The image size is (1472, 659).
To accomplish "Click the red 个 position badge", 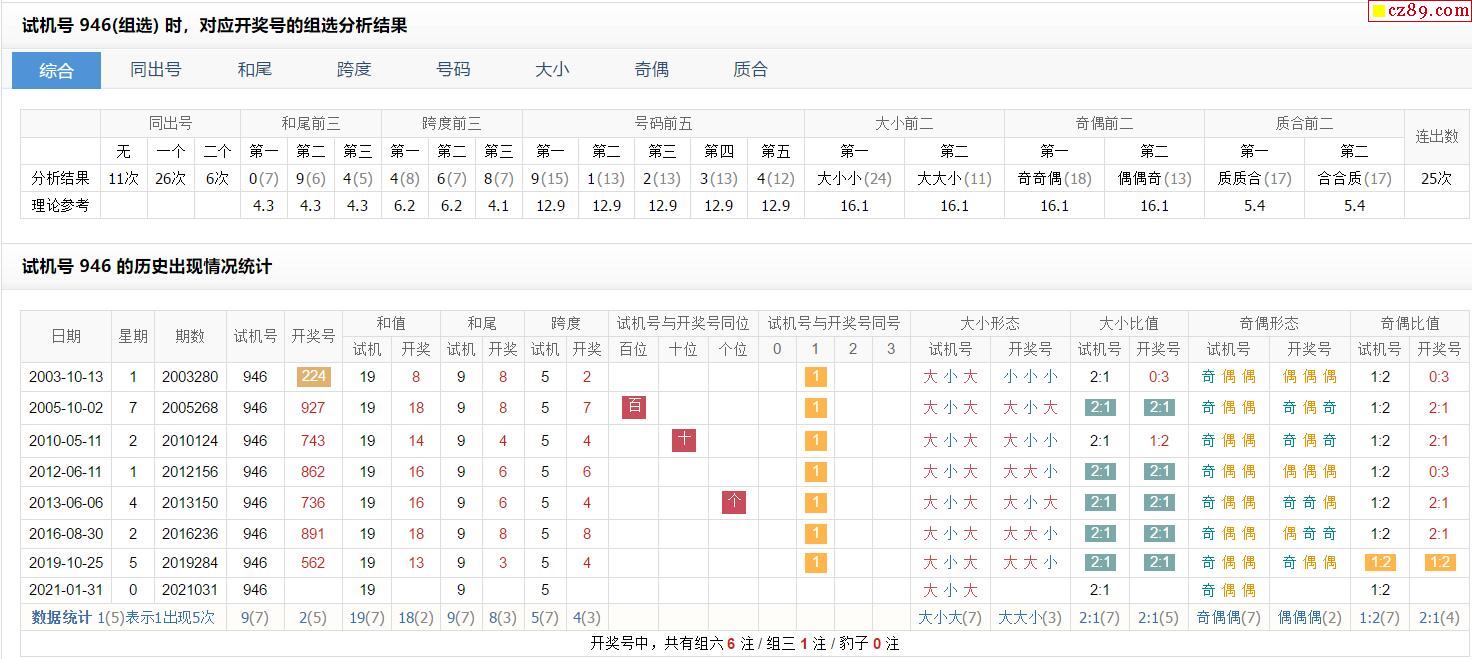I will pos(733,502).
